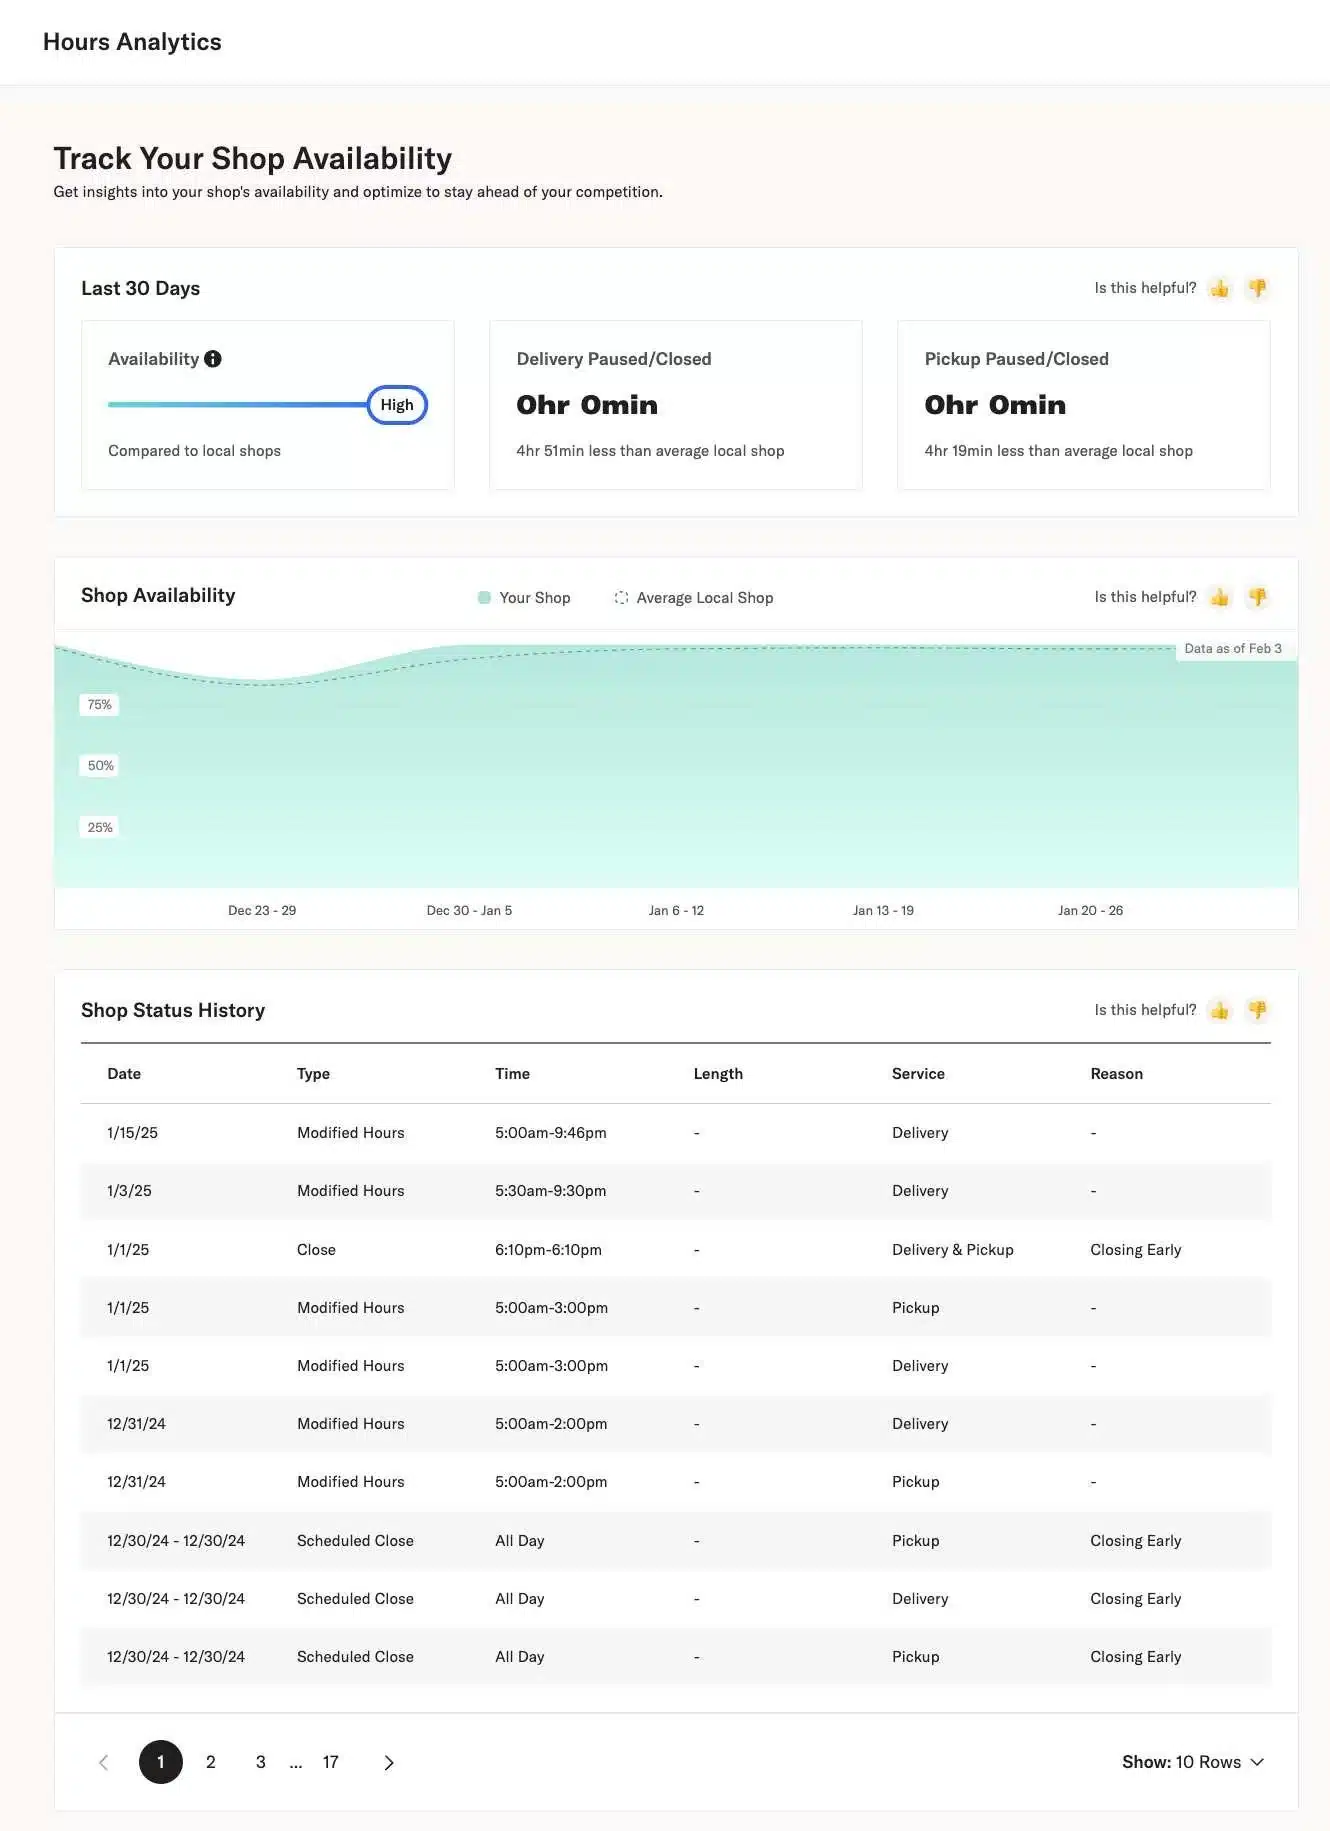The image size is (1330, 1831).
Task: Jump to page 17
Action: tap(330, 1762)
